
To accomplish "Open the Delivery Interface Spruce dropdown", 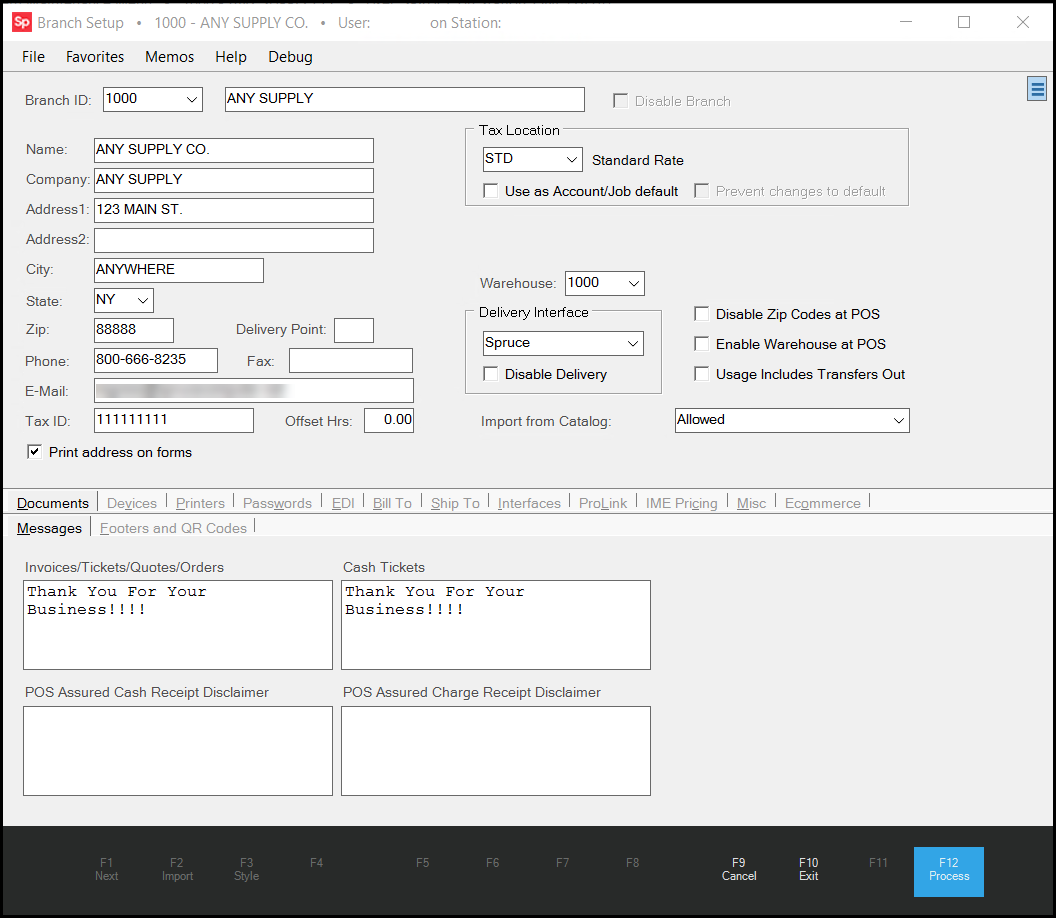I will coord(632,343).
